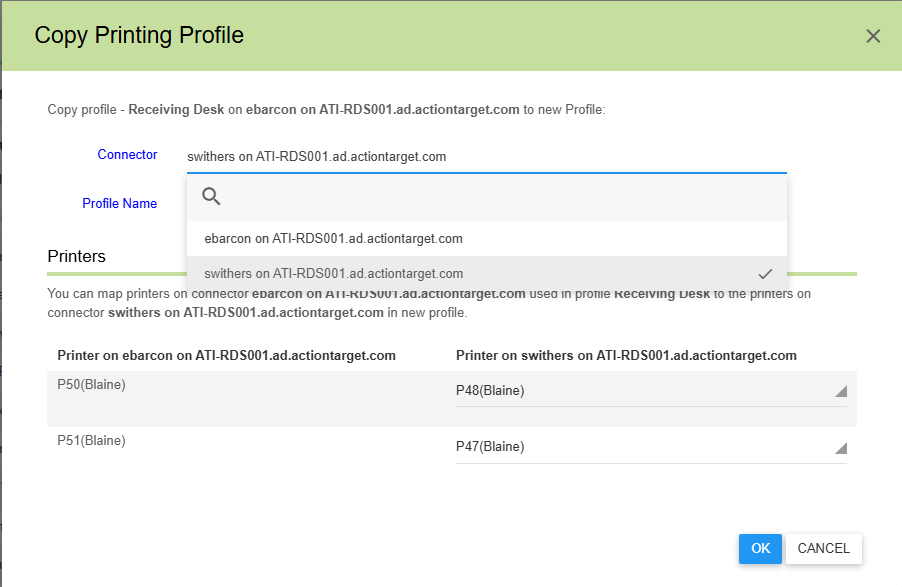Screen dimensions: 902x587
Task: Click the P47(Blaine) mapped printer value
Action: (490, 447)
